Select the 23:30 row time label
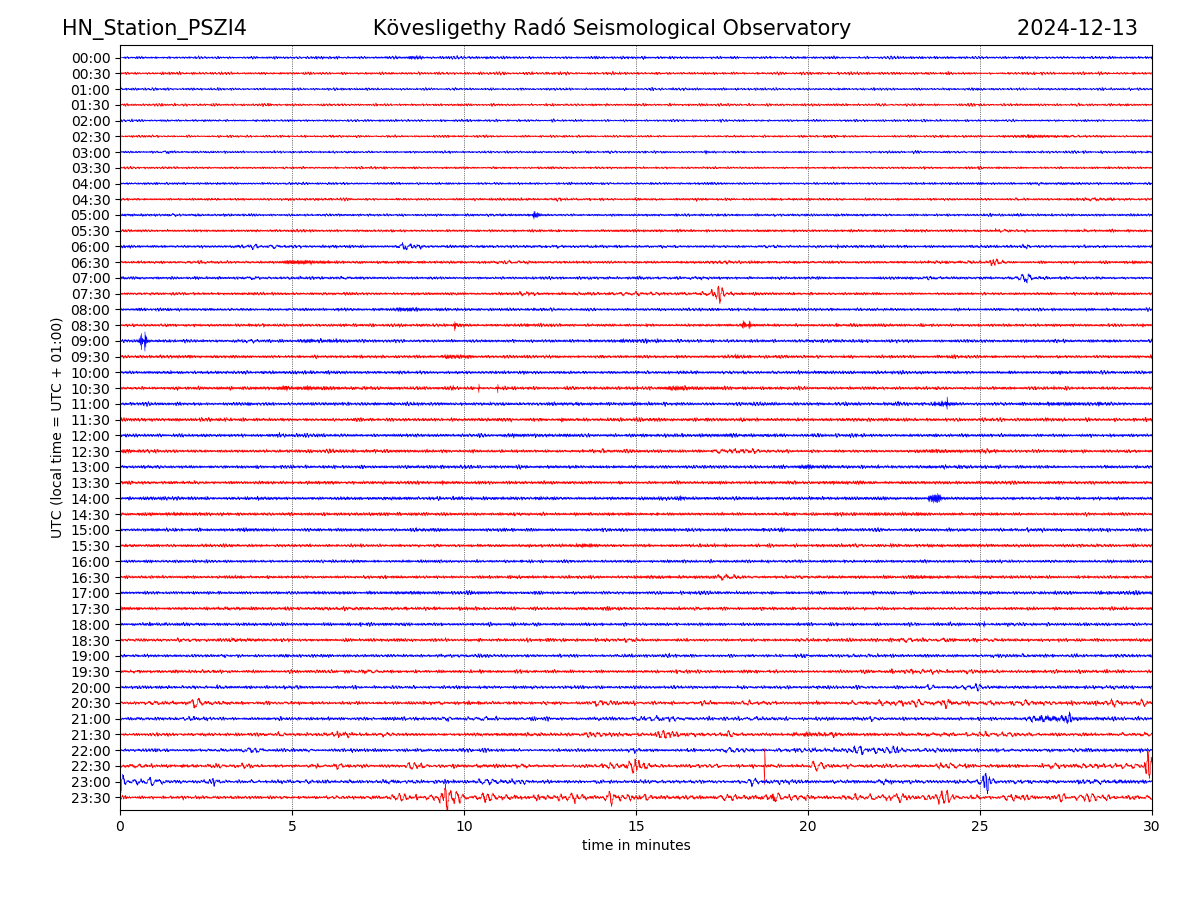 (91, 798)
